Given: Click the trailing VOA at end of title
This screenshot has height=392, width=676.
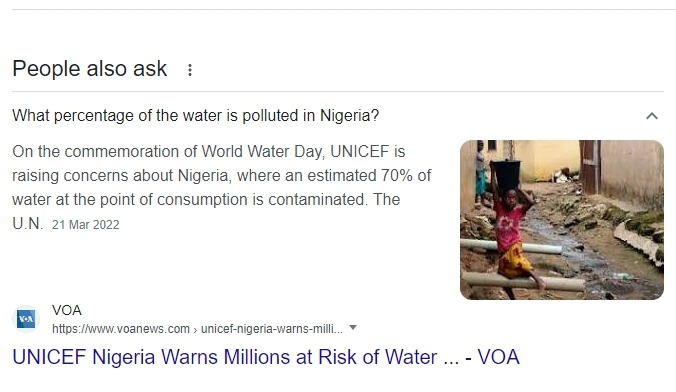Looking at the screenshot, I should [498, 357].
